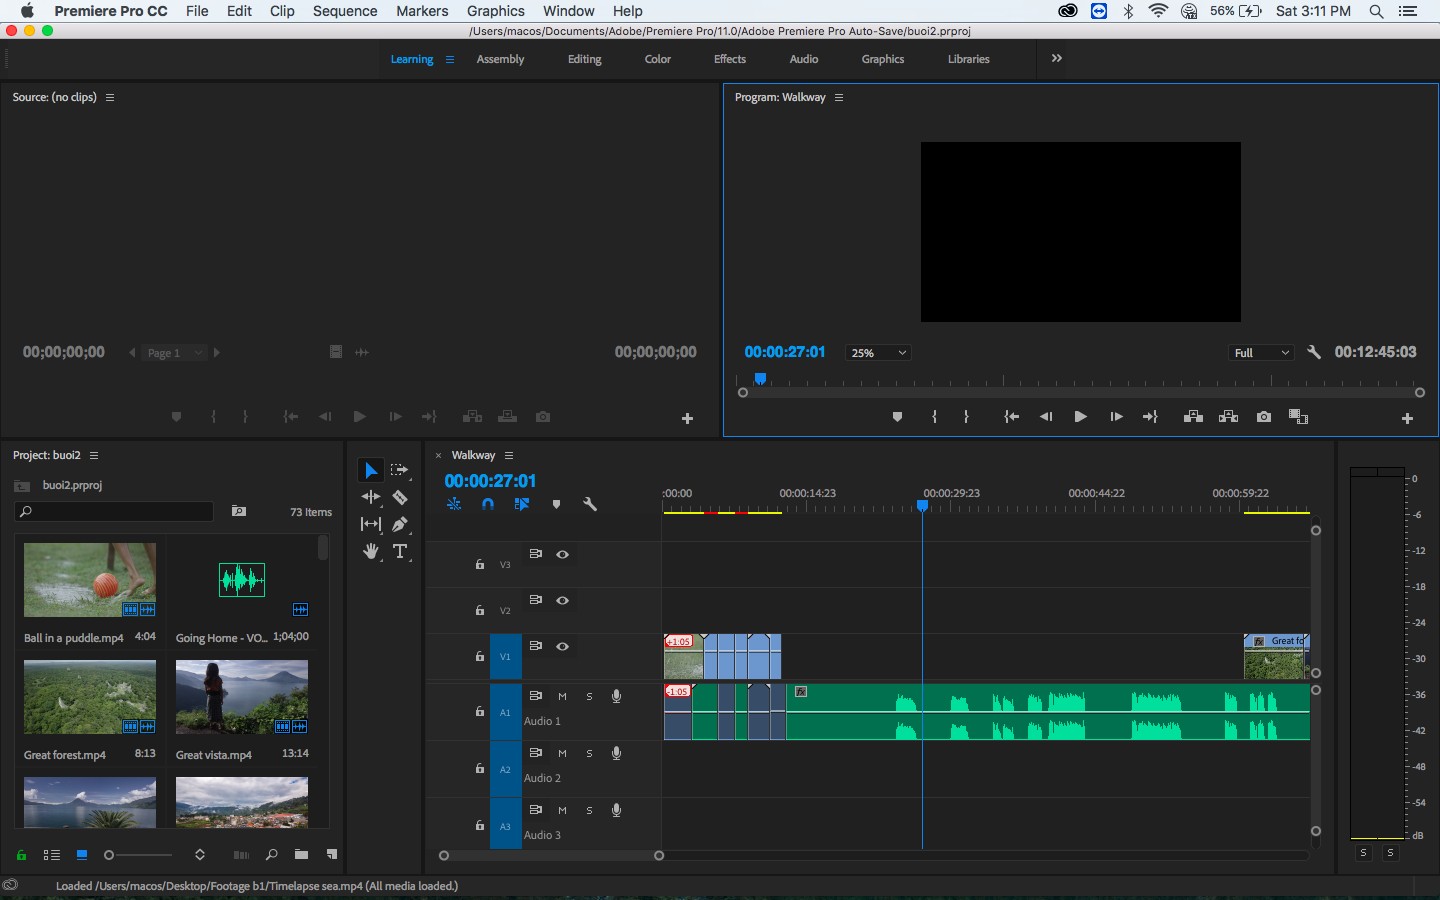
Task: Select the Track Select Forward tool
Action: tap(400, 470)
